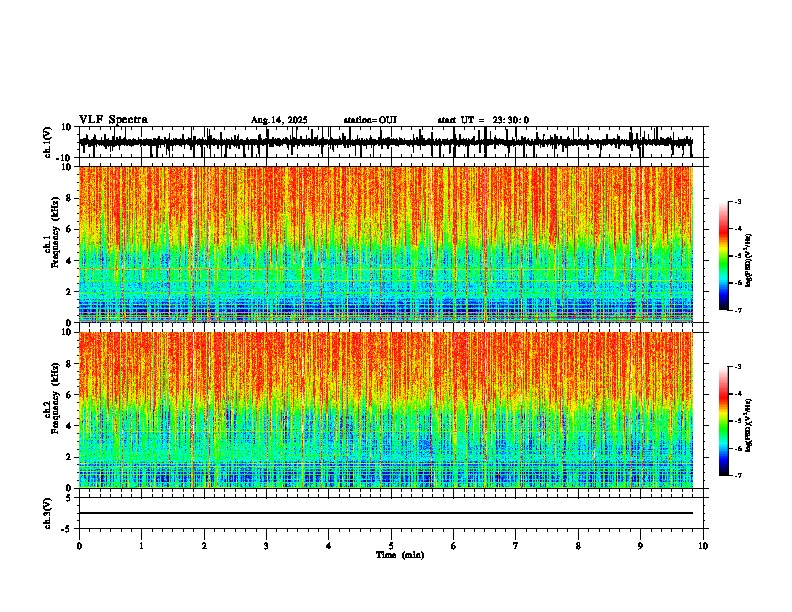Click the time axis tick label "6"

pos(454,546)
